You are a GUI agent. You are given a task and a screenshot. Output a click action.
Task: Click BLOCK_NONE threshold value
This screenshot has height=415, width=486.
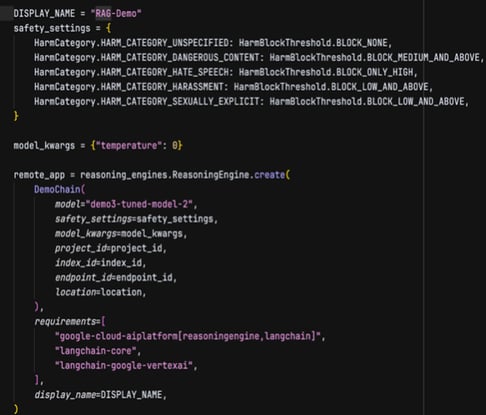click(362, 43)
